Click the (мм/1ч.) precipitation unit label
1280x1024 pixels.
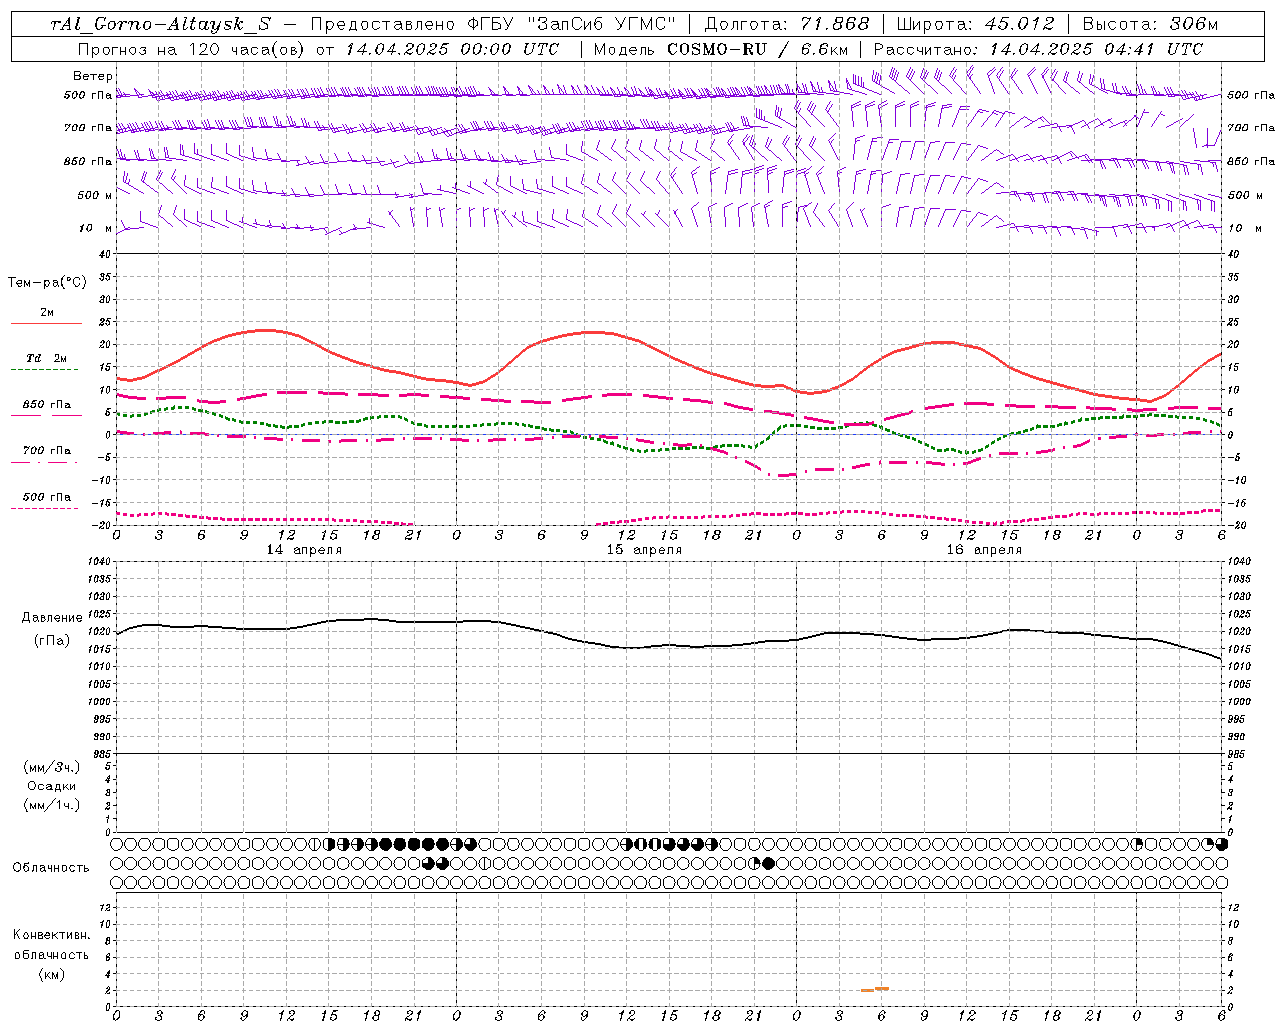click(52, 805)
